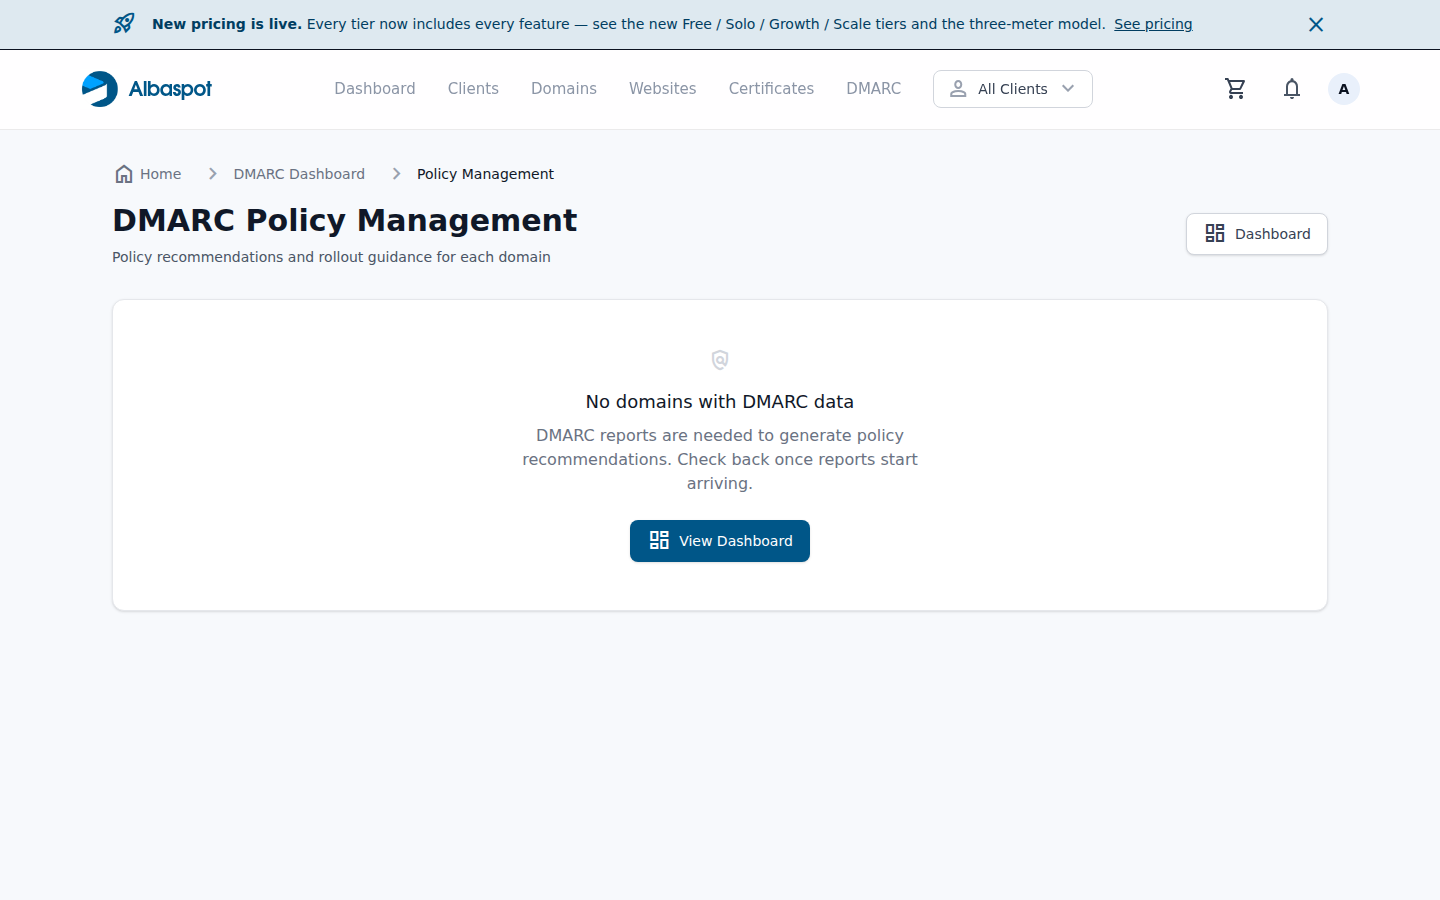Viewport: 1440px width, 900px height.
Task: Click the shield icon in empty state
Action: [x=720, y=360]
